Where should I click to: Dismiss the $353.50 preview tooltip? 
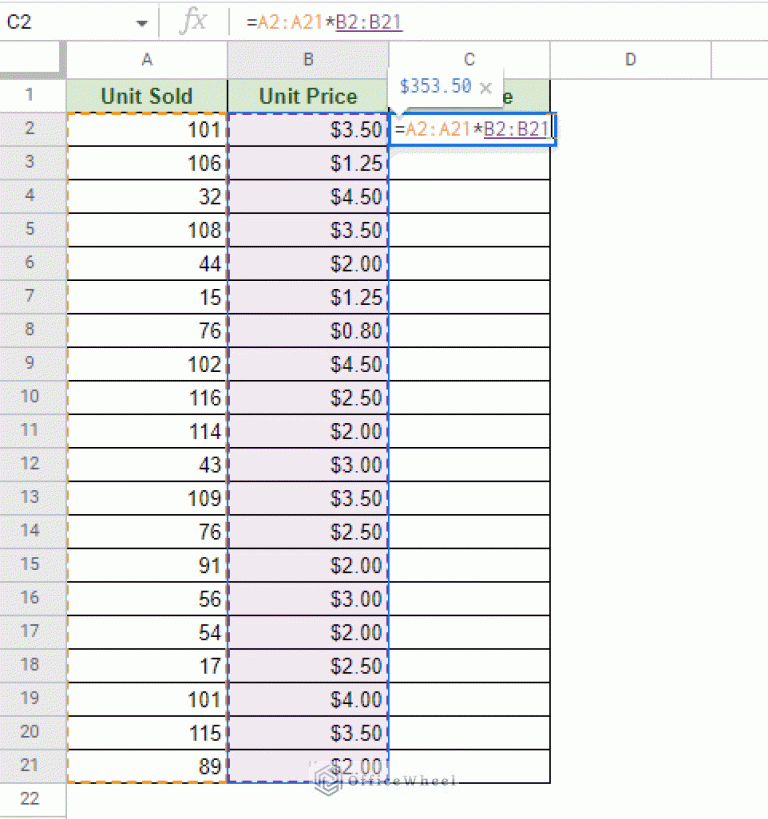pyautogui.click(x=486, y=87)
